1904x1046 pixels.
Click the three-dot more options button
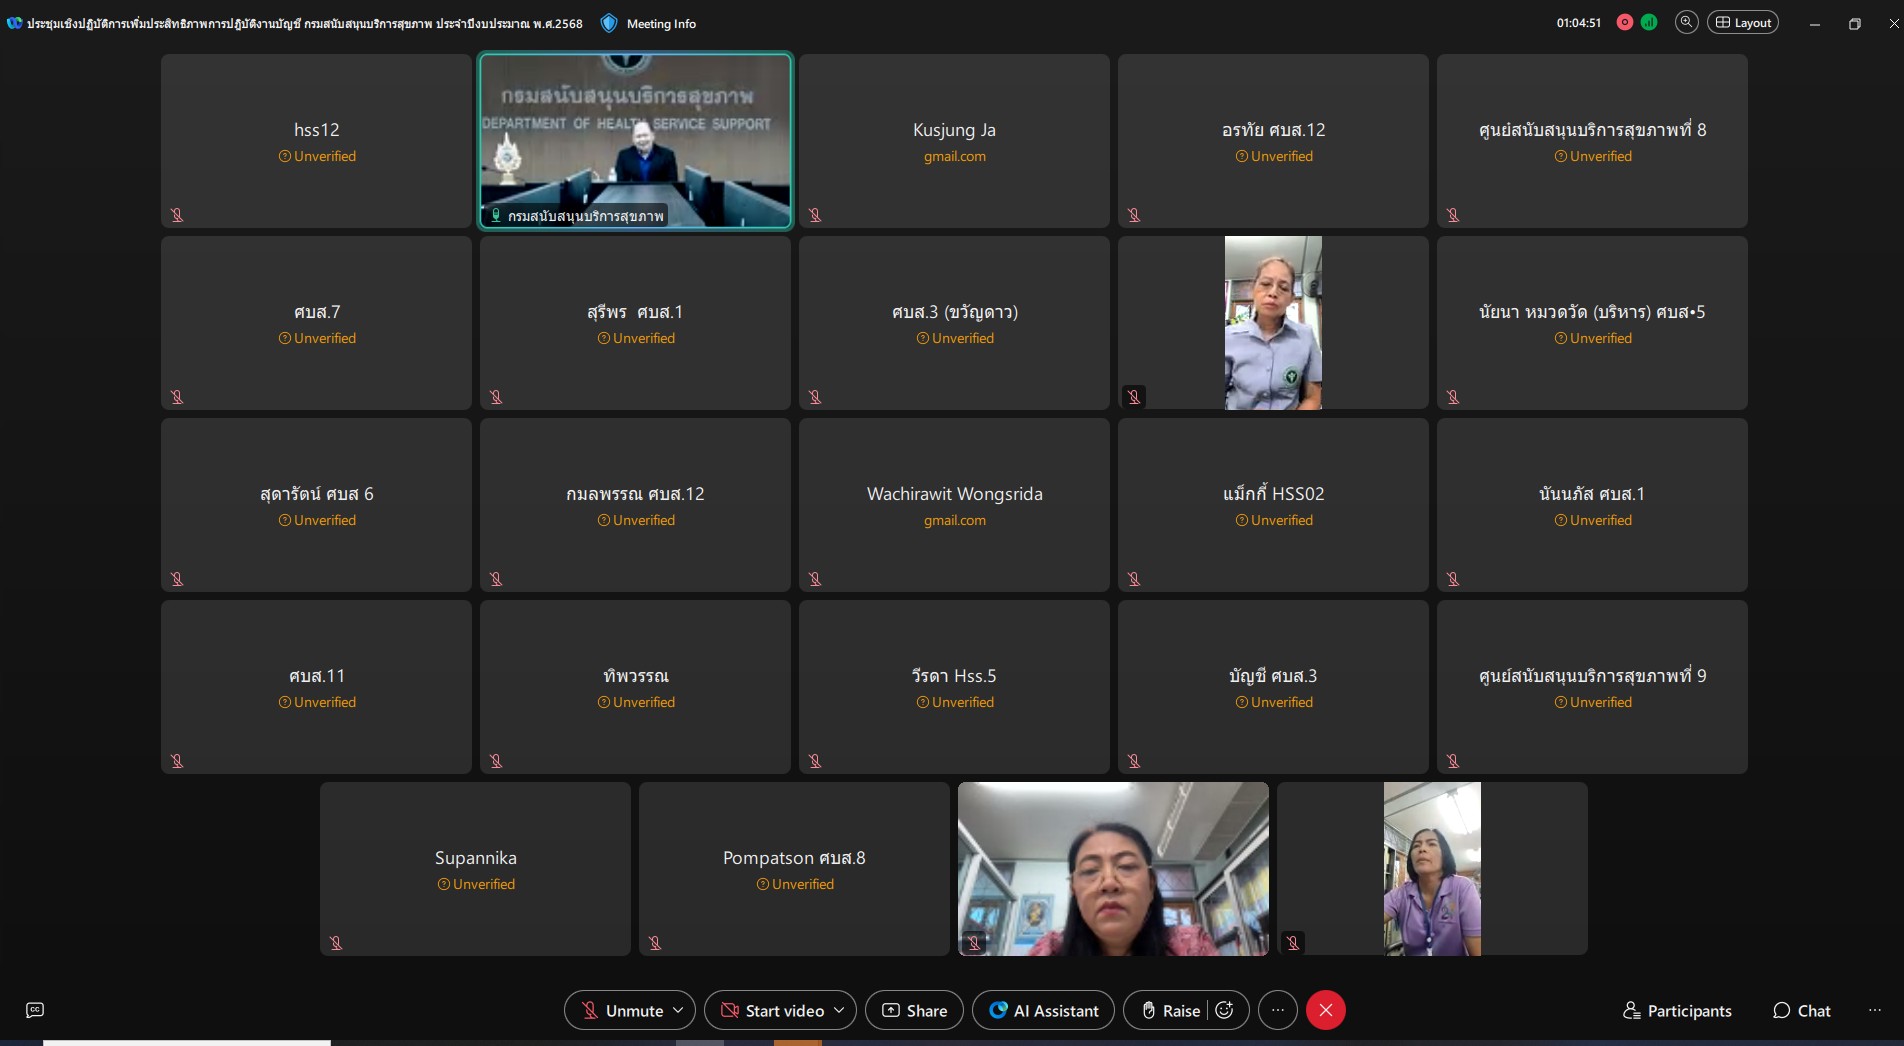click(x=1277, y=1010)
